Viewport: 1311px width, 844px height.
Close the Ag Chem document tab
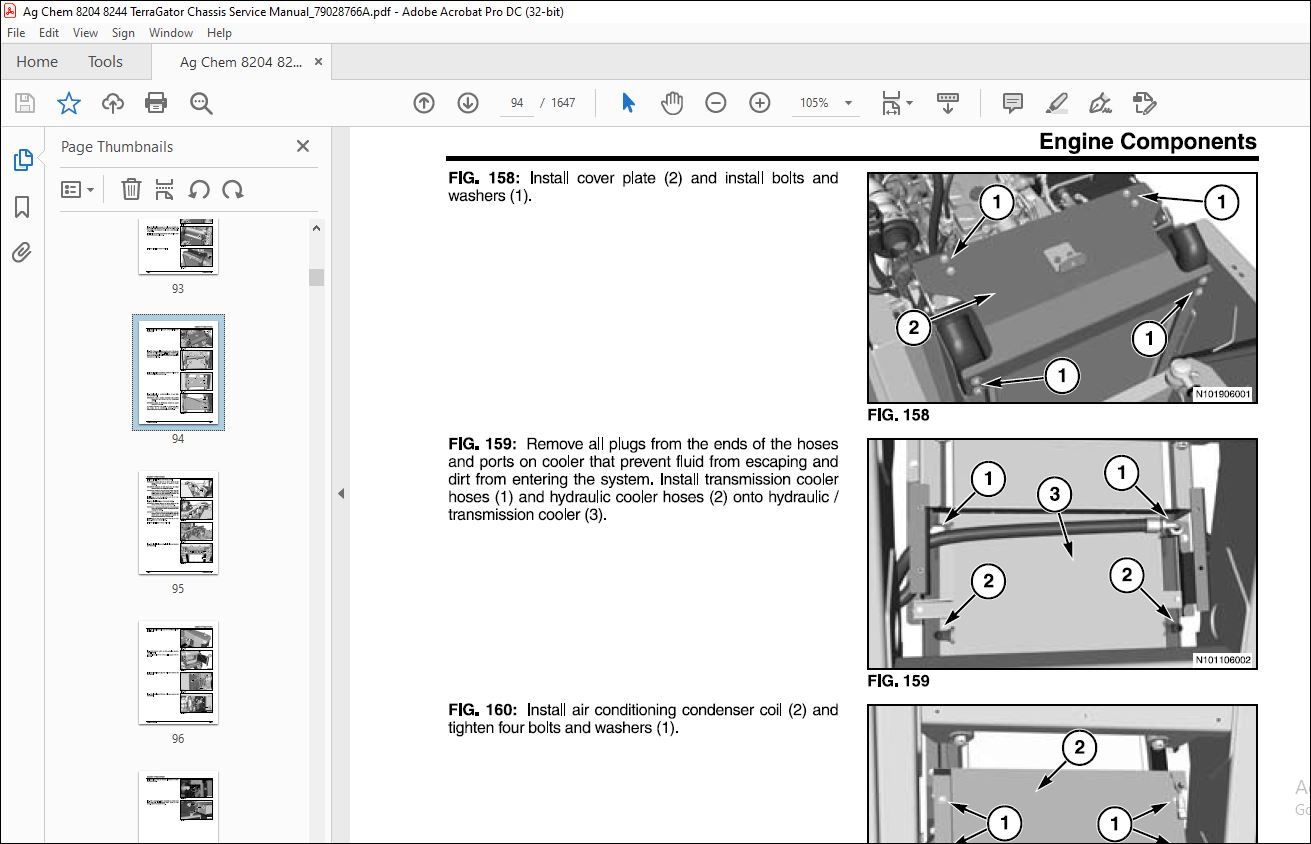pos(319,62)
